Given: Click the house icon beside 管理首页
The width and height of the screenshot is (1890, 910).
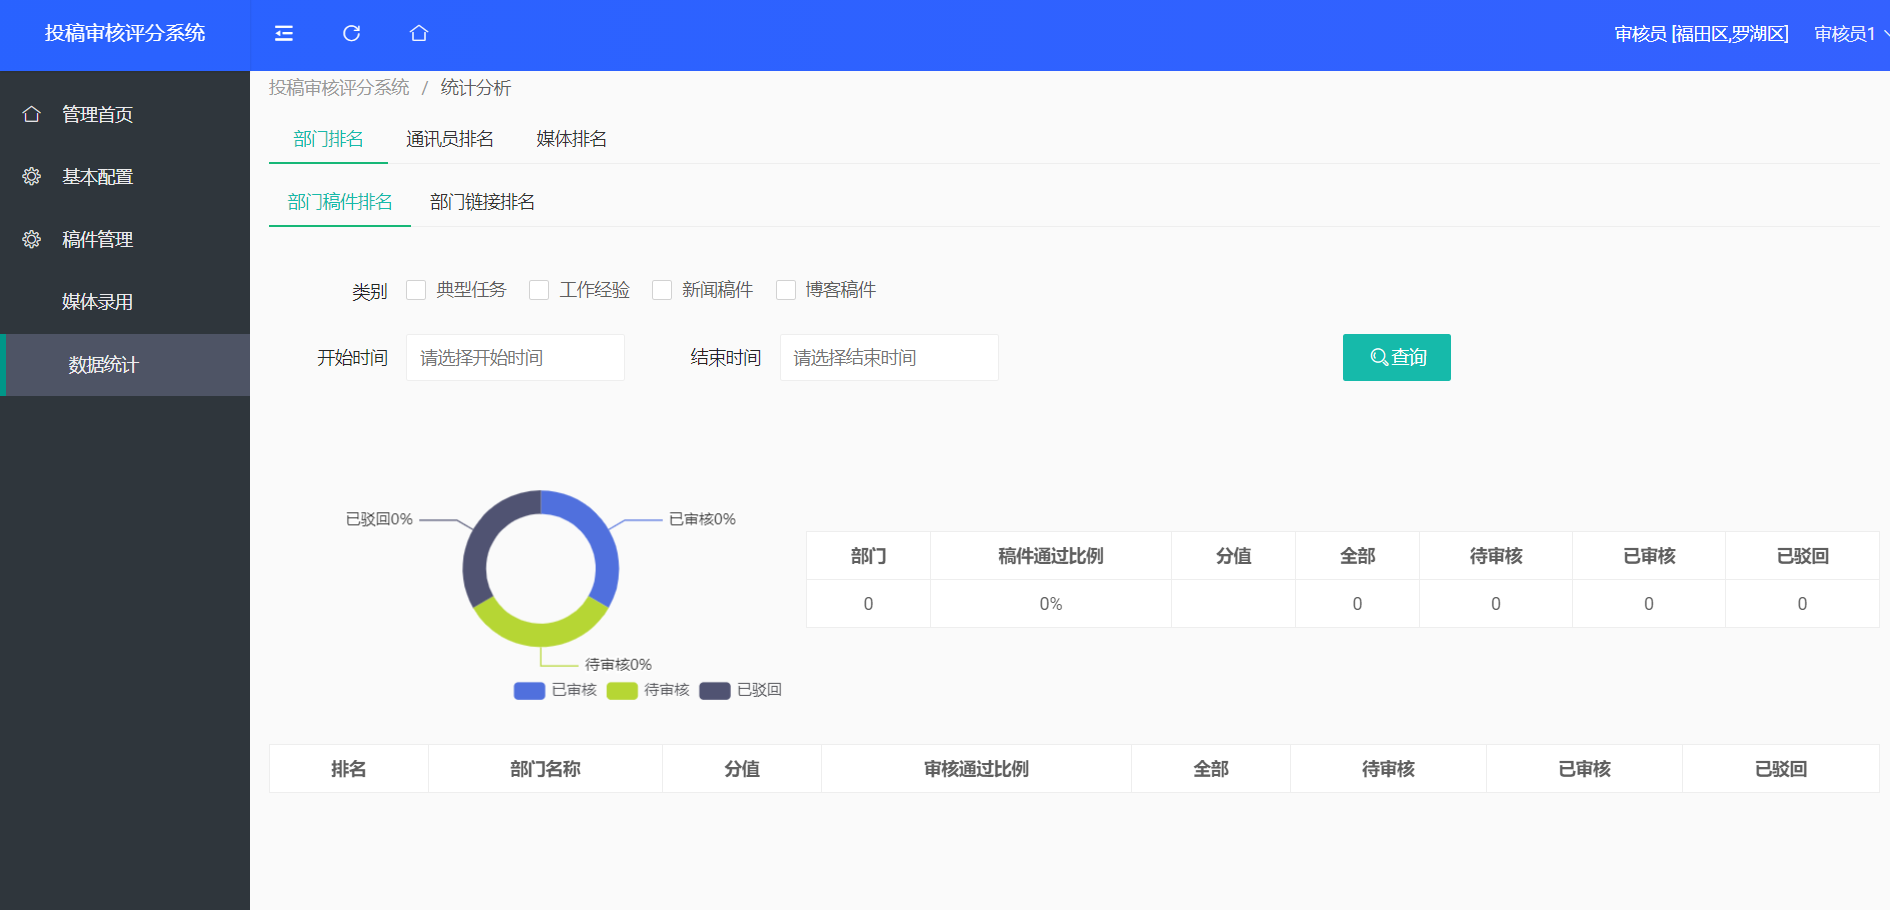Looking at the screenshot, I should coord(32,114).
